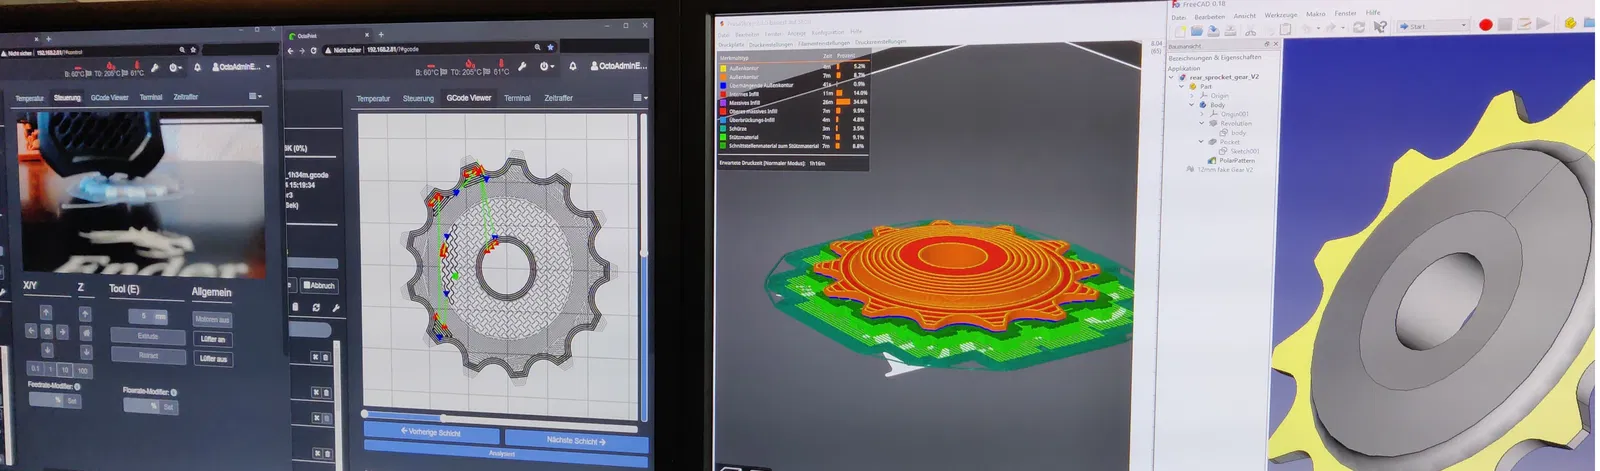Click the upward Y jog arrow in OctoPrint control
This screenshot has height=471, width=1600.
pyautogui.click(x=46, y=312)
